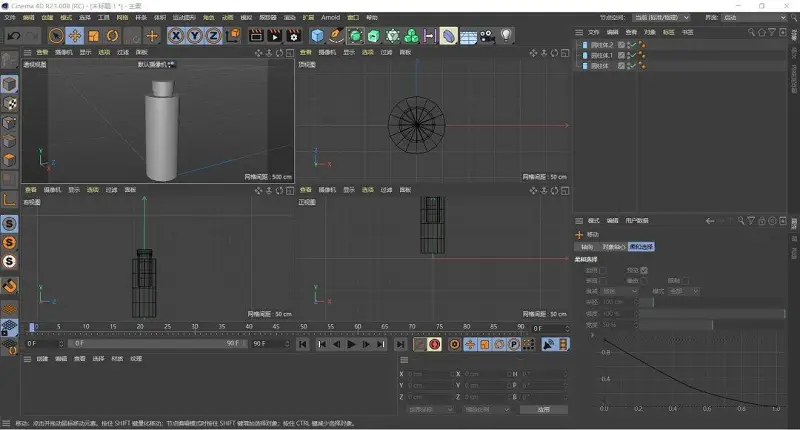Screen dimensions: 800x430
Task: Render to Picture Viewer icon
Action: pos(275,36)
